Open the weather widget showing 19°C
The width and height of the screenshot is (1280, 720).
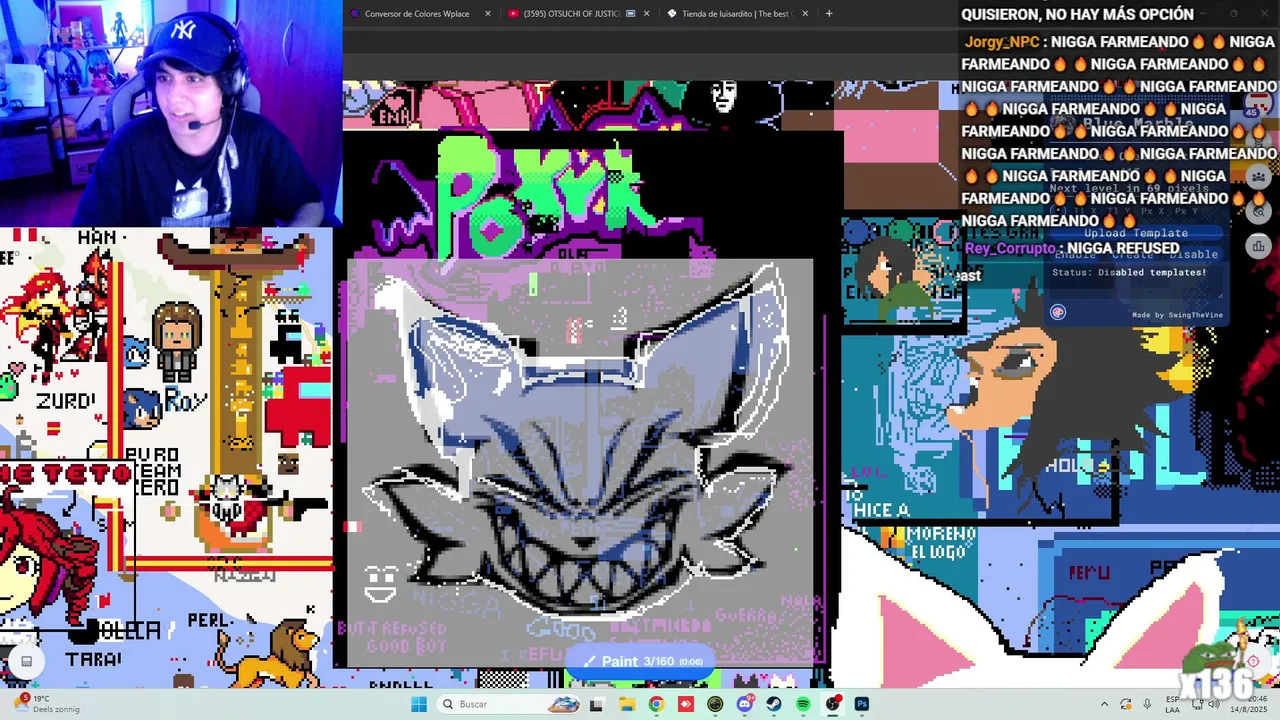(x=46, y=704)
